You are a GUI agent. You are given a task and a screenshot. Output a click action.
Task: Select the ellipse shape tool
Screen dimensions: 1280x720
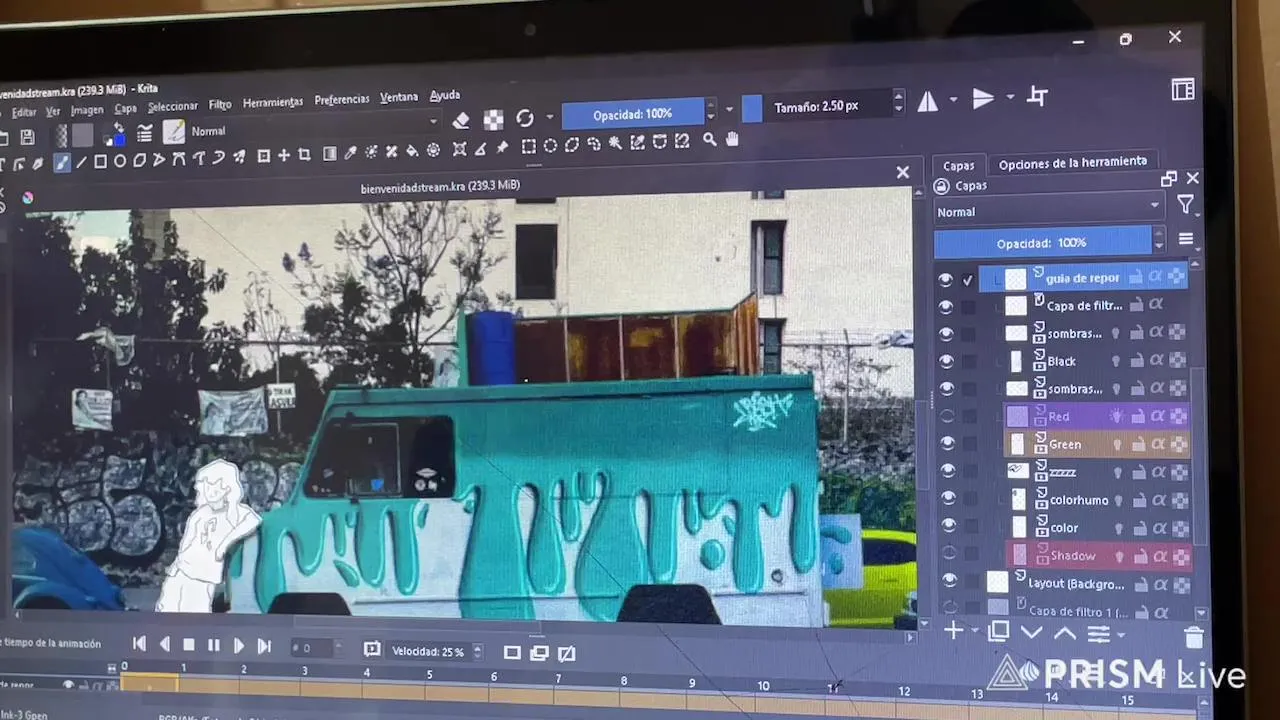(120, 161)
